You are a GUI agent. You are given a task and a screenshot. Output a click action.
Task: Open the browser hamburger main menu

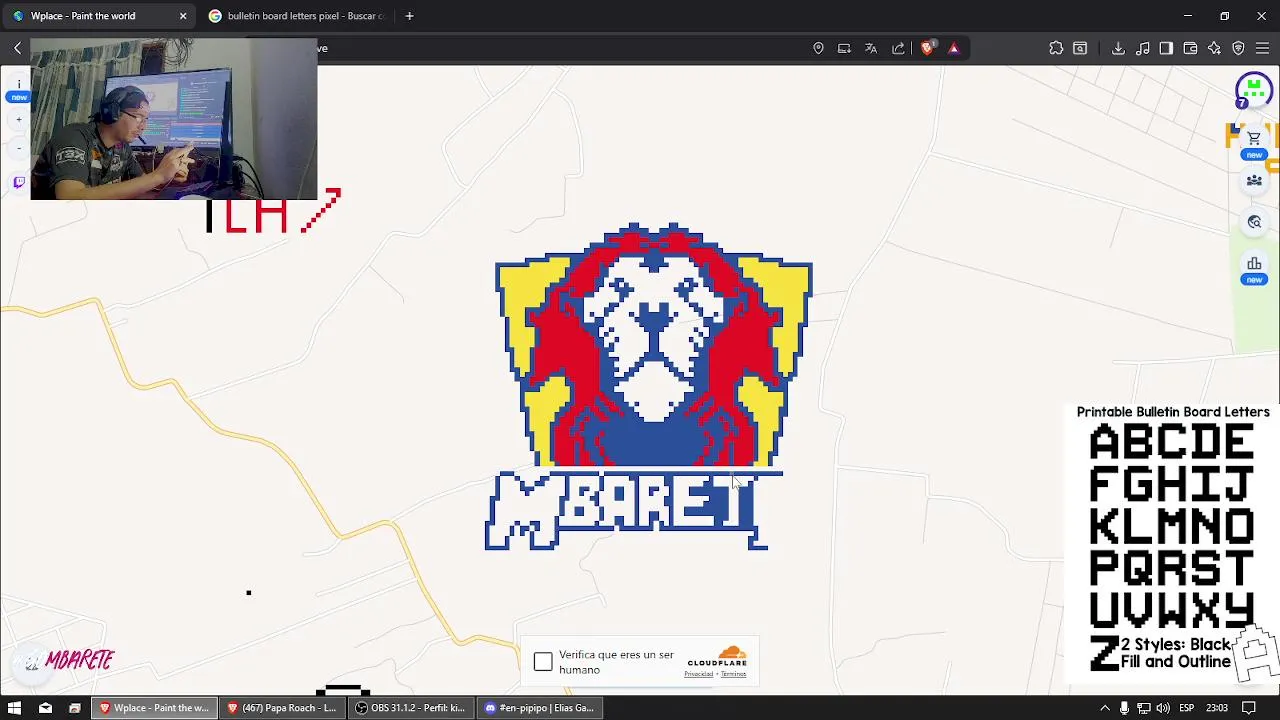click(x=1262, y=48)
